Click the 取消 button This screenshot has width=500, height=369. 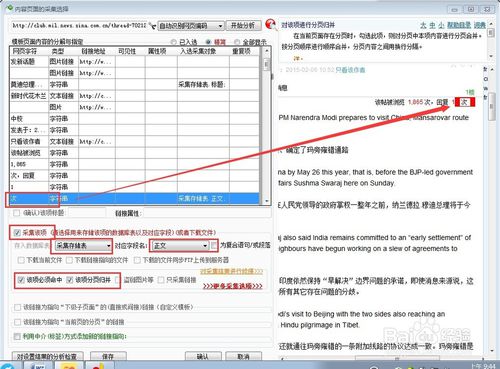243,356
